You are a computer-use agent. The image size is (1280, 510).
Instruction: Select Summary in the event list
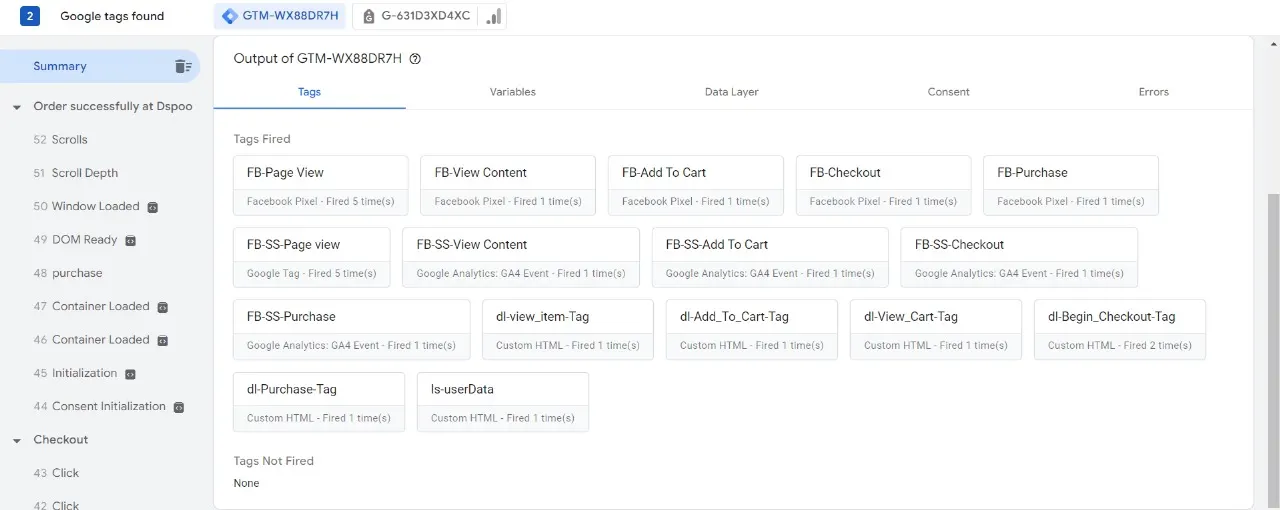click(x=100, y=66)
